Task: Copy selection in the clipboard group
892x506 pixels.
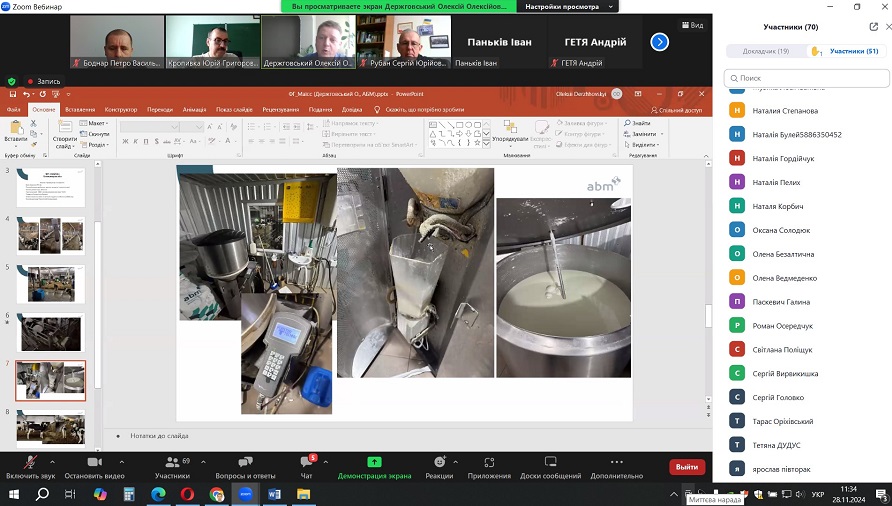Action: (x=34, y=134)
